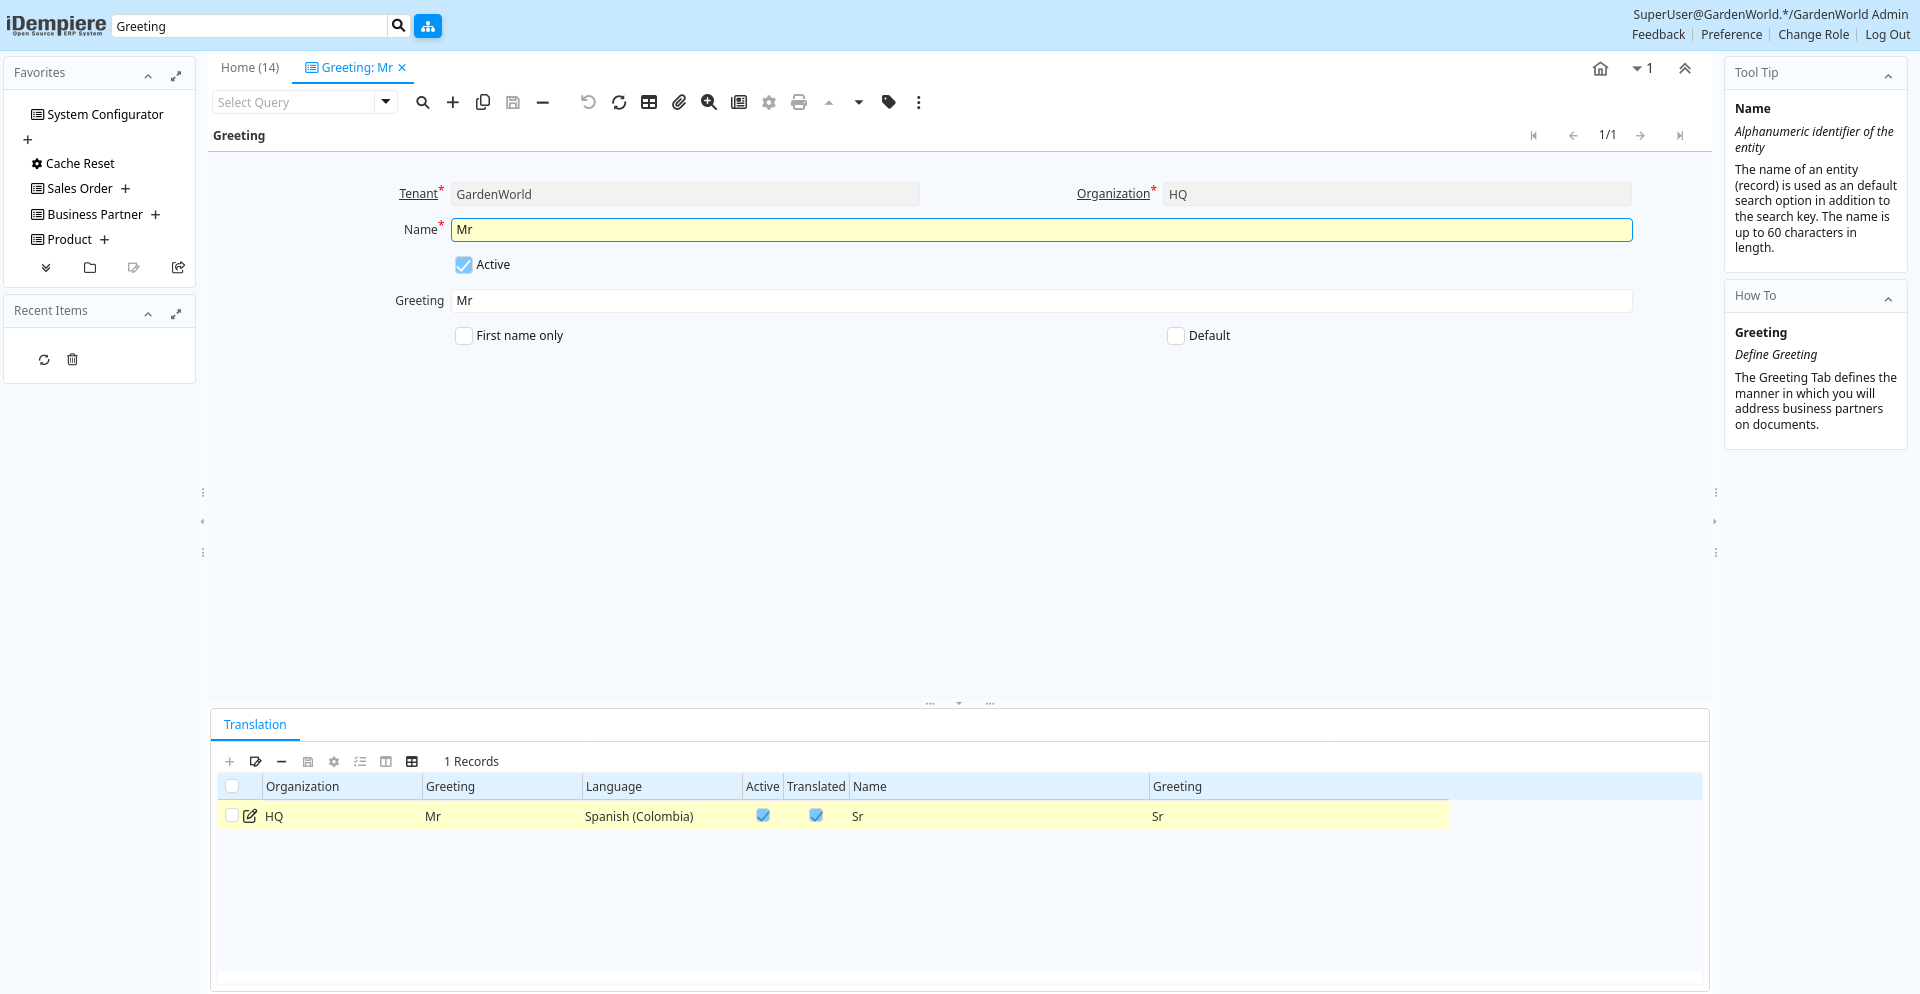
Task: Open the Attachment paperclip icon
Action: coord(679,102)
